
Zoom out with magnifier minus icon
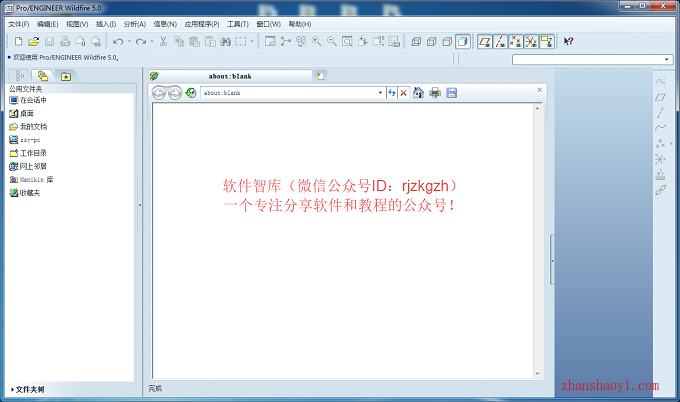332,41
